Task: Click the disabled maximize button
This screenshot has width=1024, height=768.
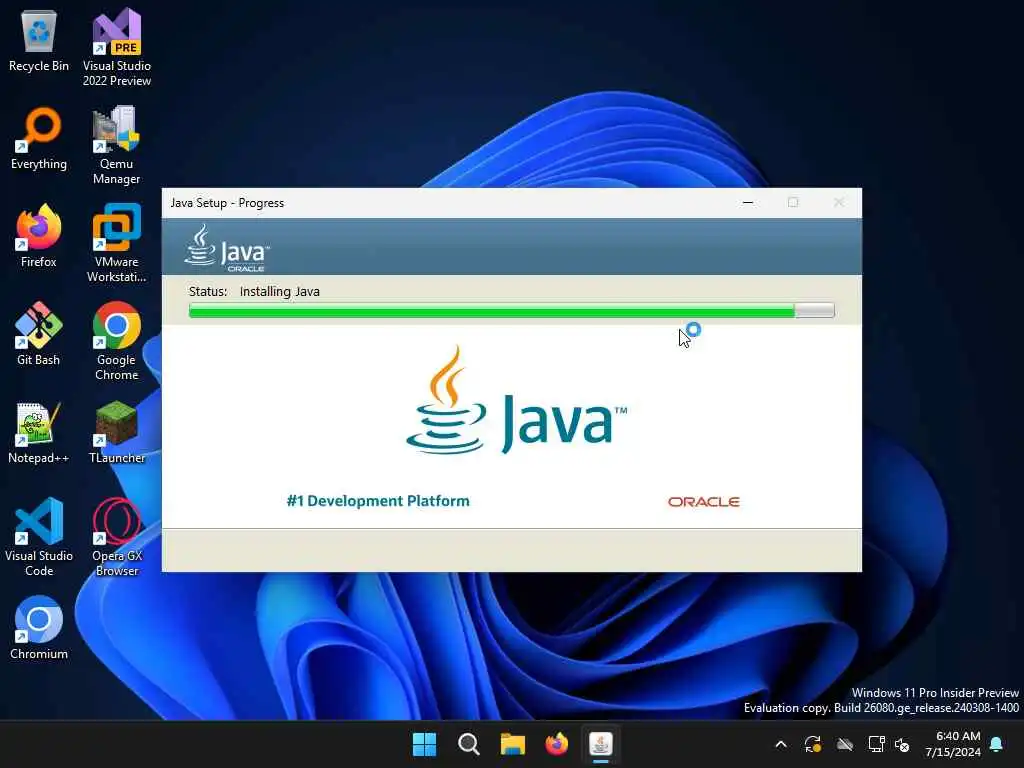Action: tap(793, 203)
